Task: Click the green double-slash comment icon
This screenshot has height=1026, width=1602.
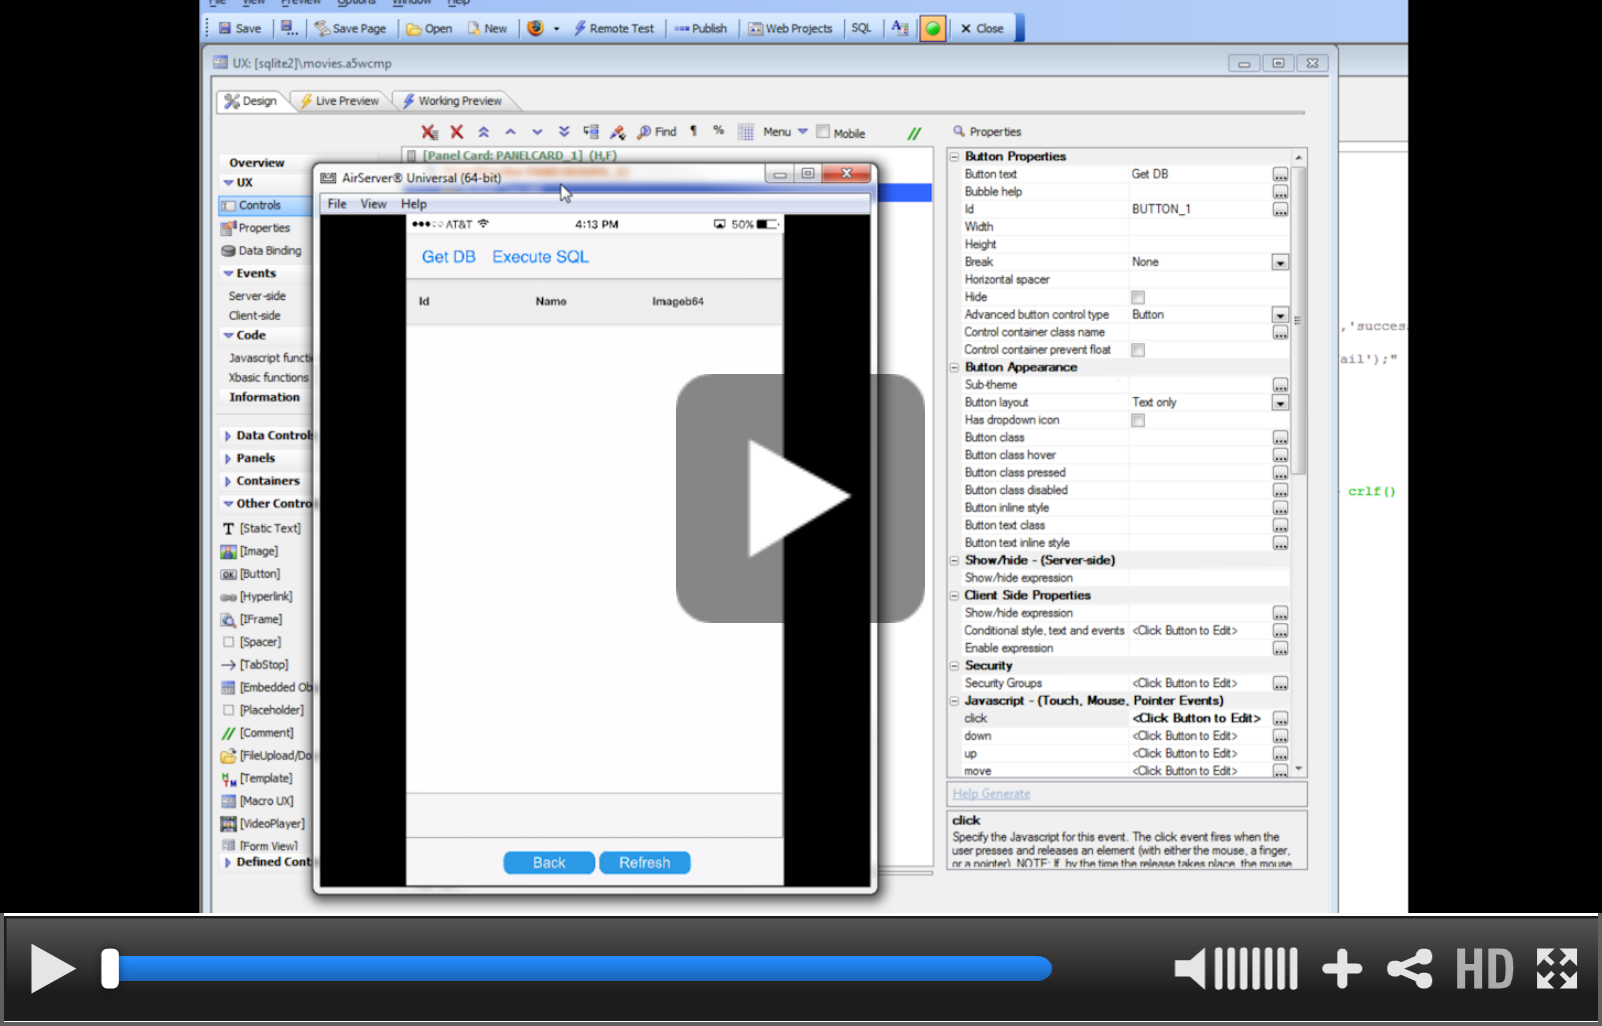Action: tap(914, 133)
